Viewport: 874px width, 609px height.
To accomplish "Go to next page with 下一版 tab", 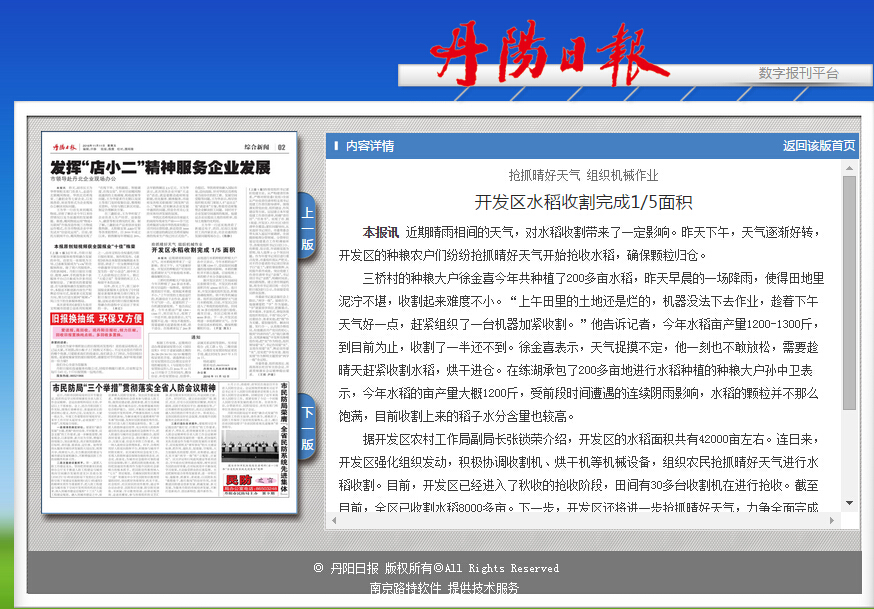I will pos(307,427).
